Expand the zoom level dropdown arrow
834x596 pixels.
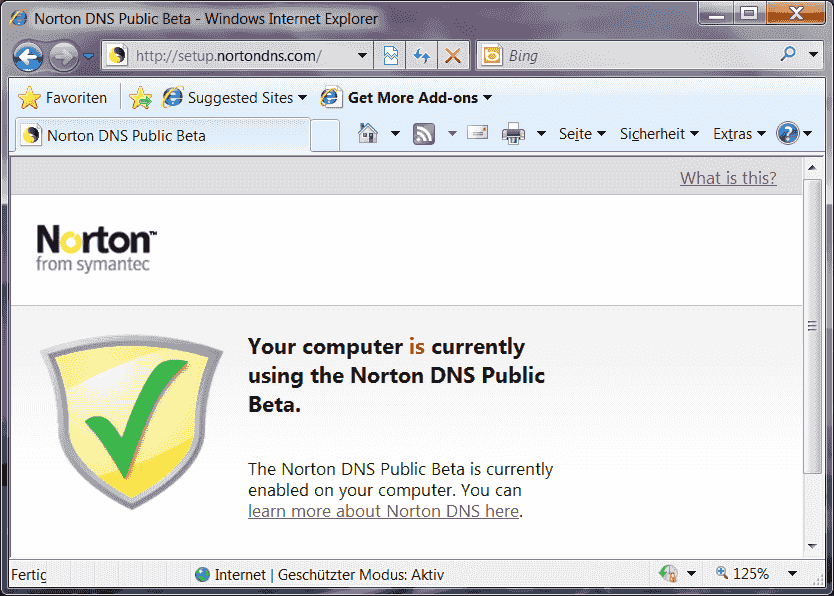[x=792, y=573]
